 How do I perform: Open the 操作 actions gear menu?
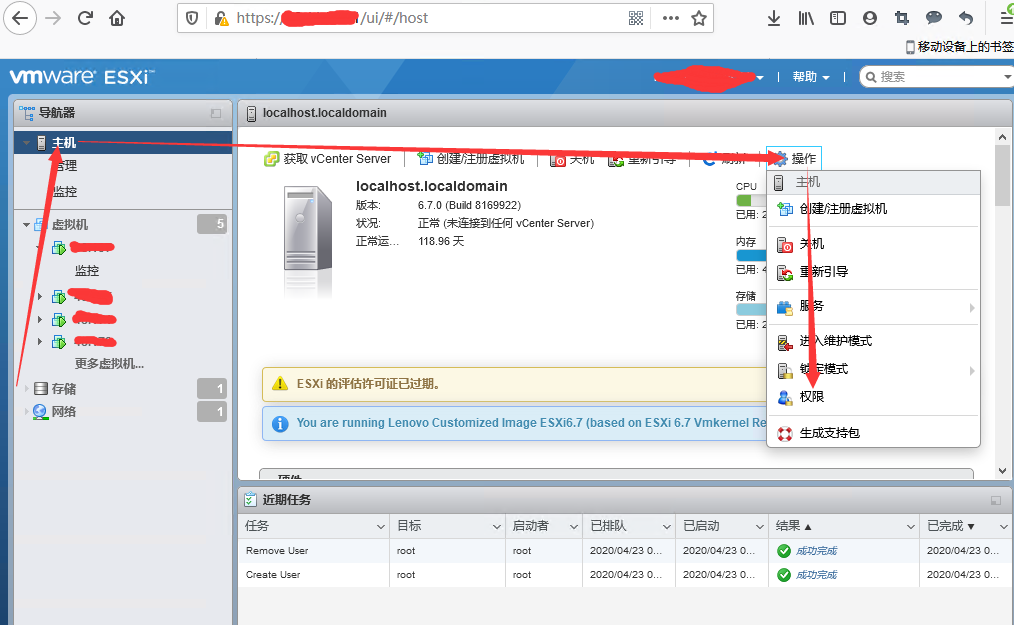click(x=794, y=159)
